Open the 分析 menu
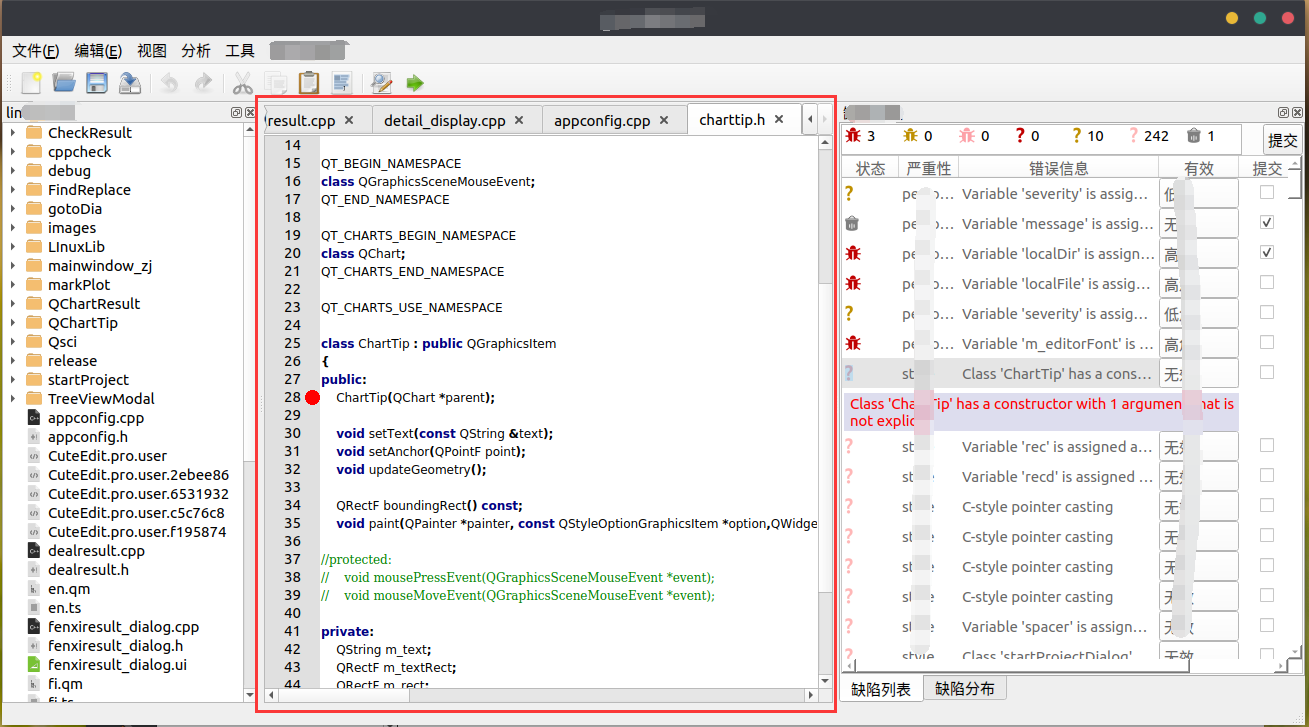 click(x=196, y=51)
